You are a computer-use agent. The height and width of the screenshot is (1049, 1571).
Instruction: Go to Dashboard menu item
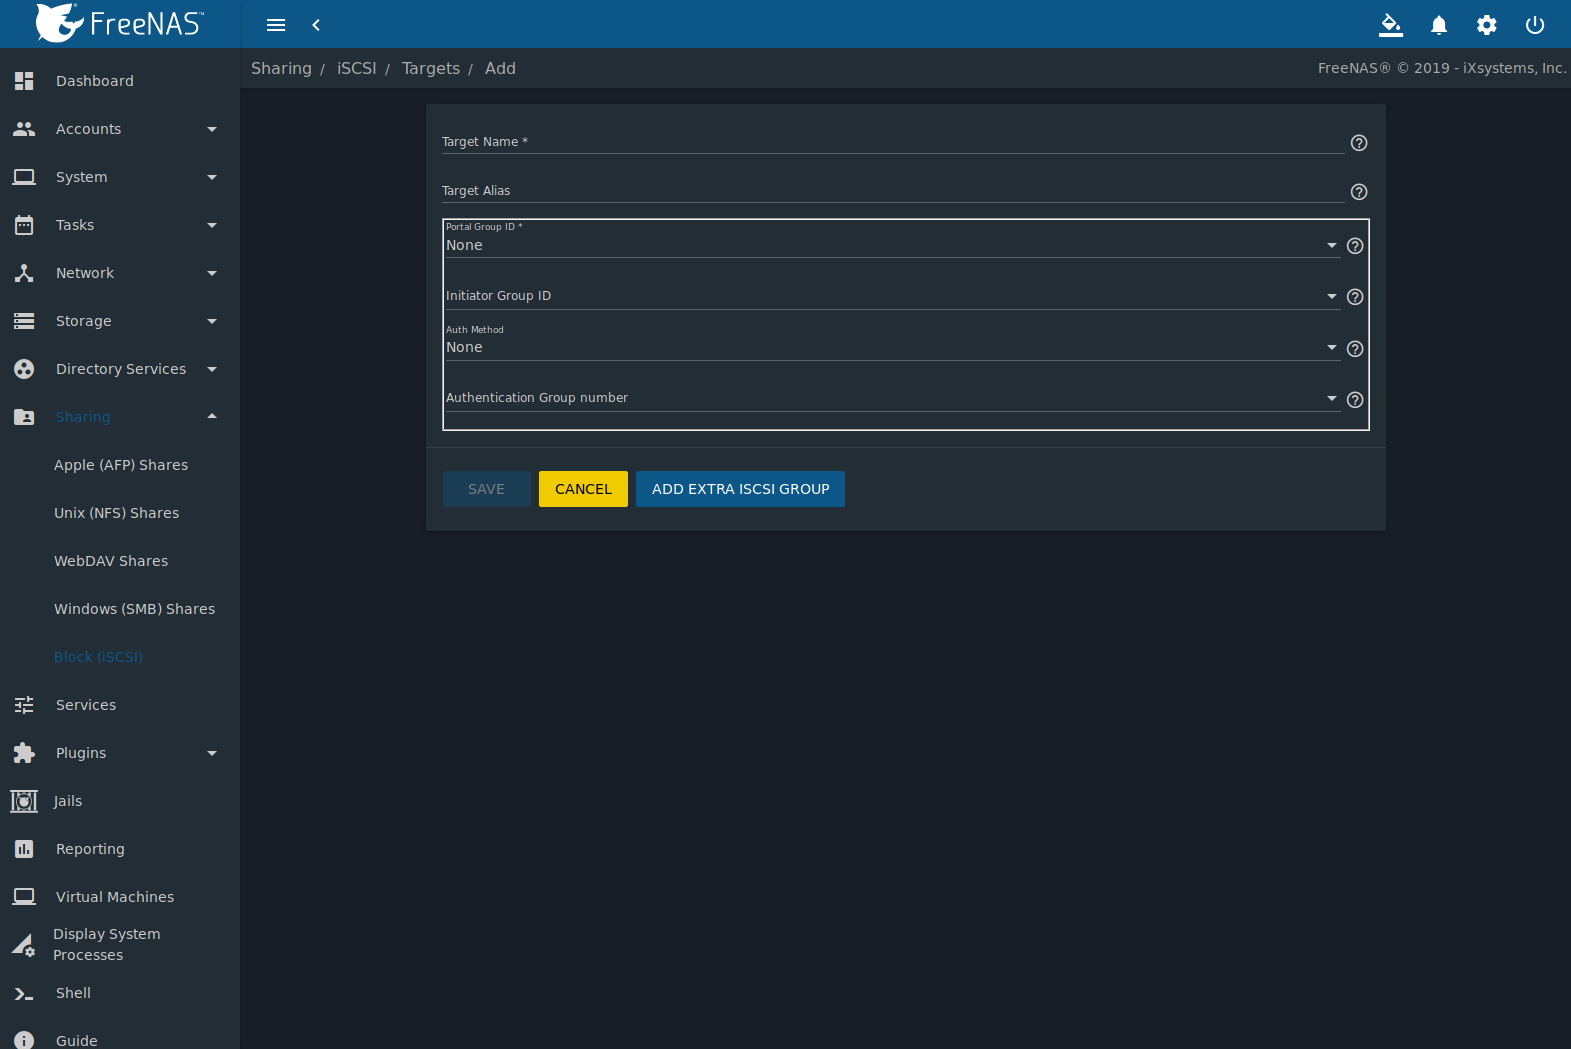click(x=120, y=81)
